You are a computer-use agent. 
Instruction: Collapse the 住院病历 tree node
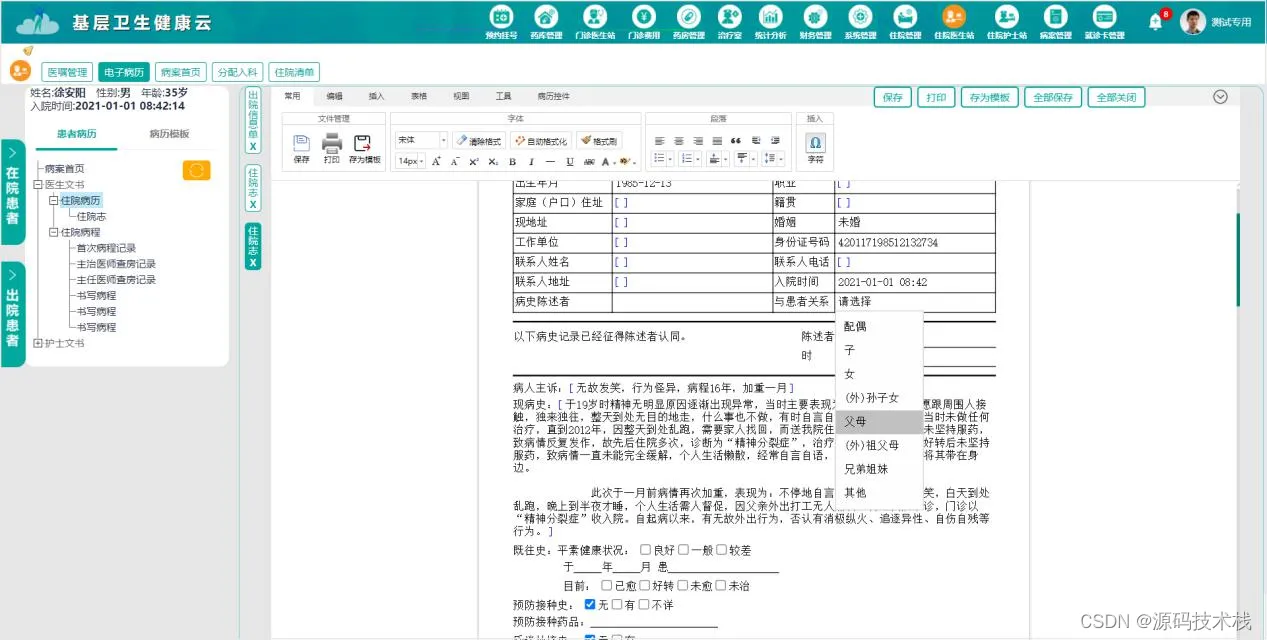click(x=54, y=201)
